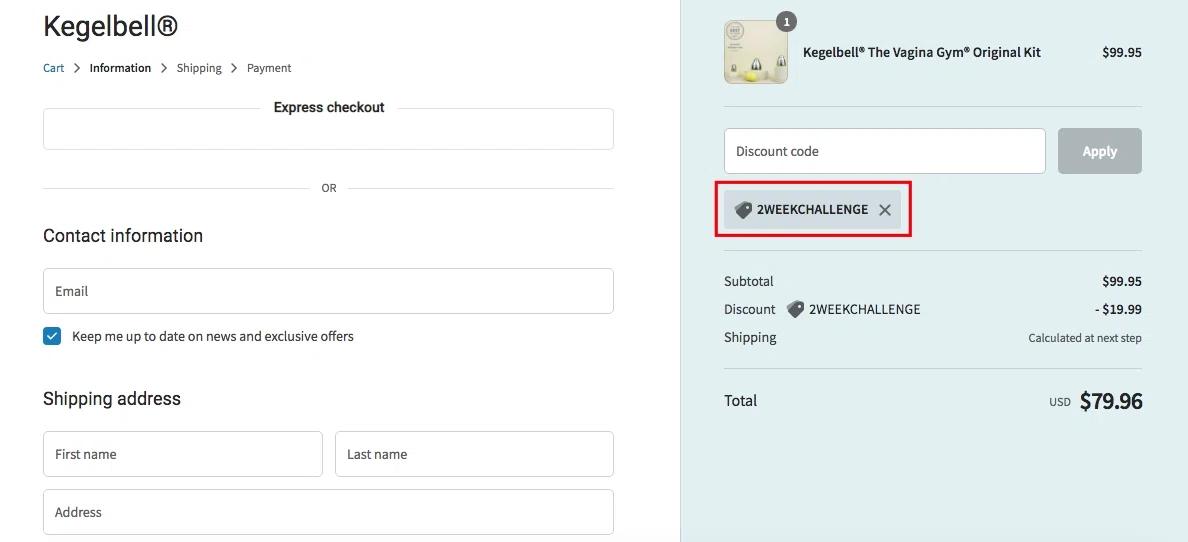The width and height of the screenshot is (1188, 542).
Task: Uncheck 'Keep me up to date' checkbox
Action: point(52,336)
